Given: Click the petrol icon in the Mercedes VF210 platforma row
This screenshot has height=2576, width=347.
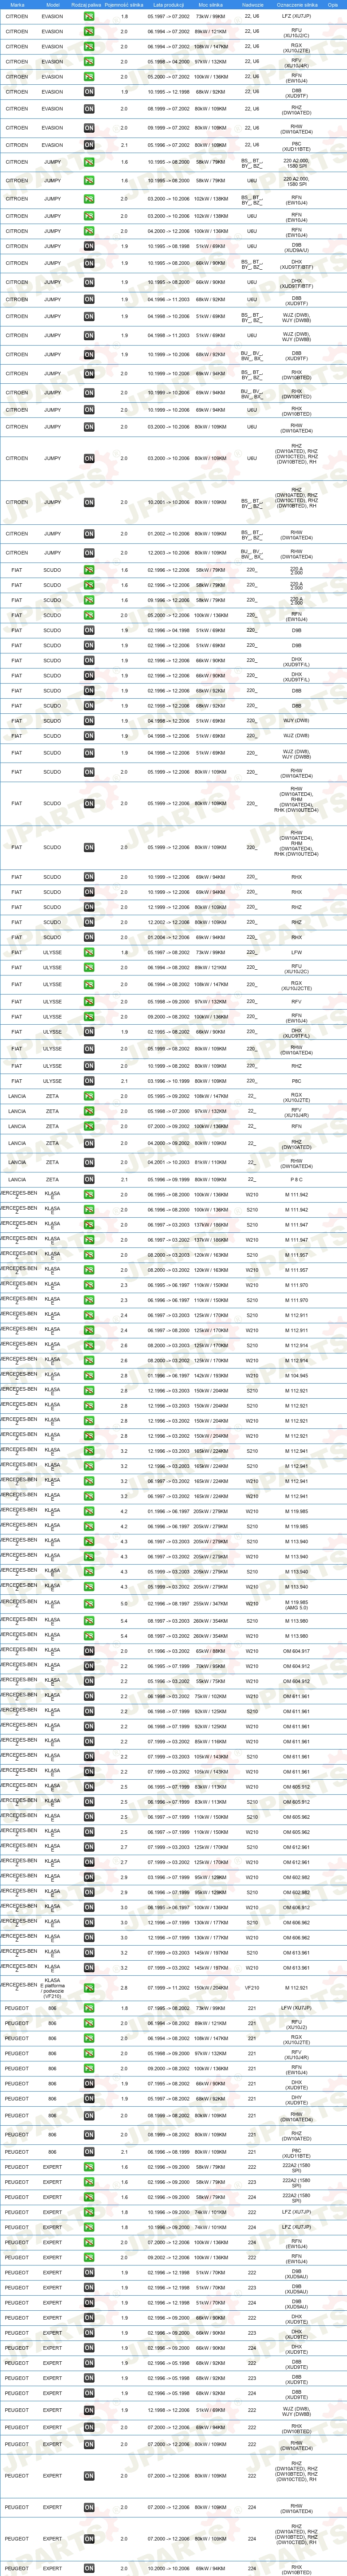Looking at the screenshot, I should [x=89, y=1988].
